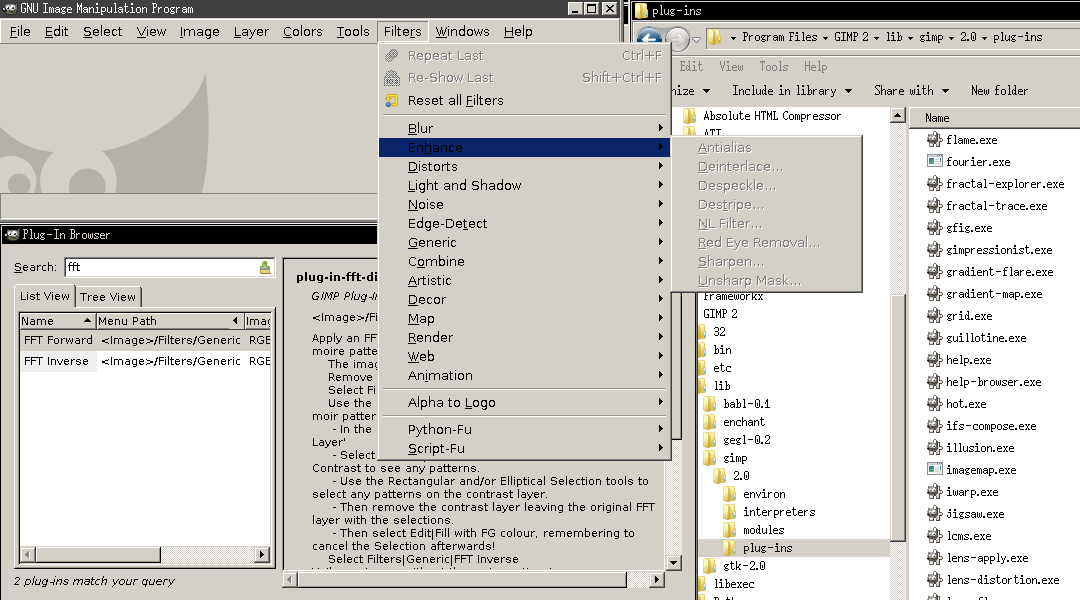Select gfig.exe icon
Screen dimensions: 1080x600
[x=935, y=228]
